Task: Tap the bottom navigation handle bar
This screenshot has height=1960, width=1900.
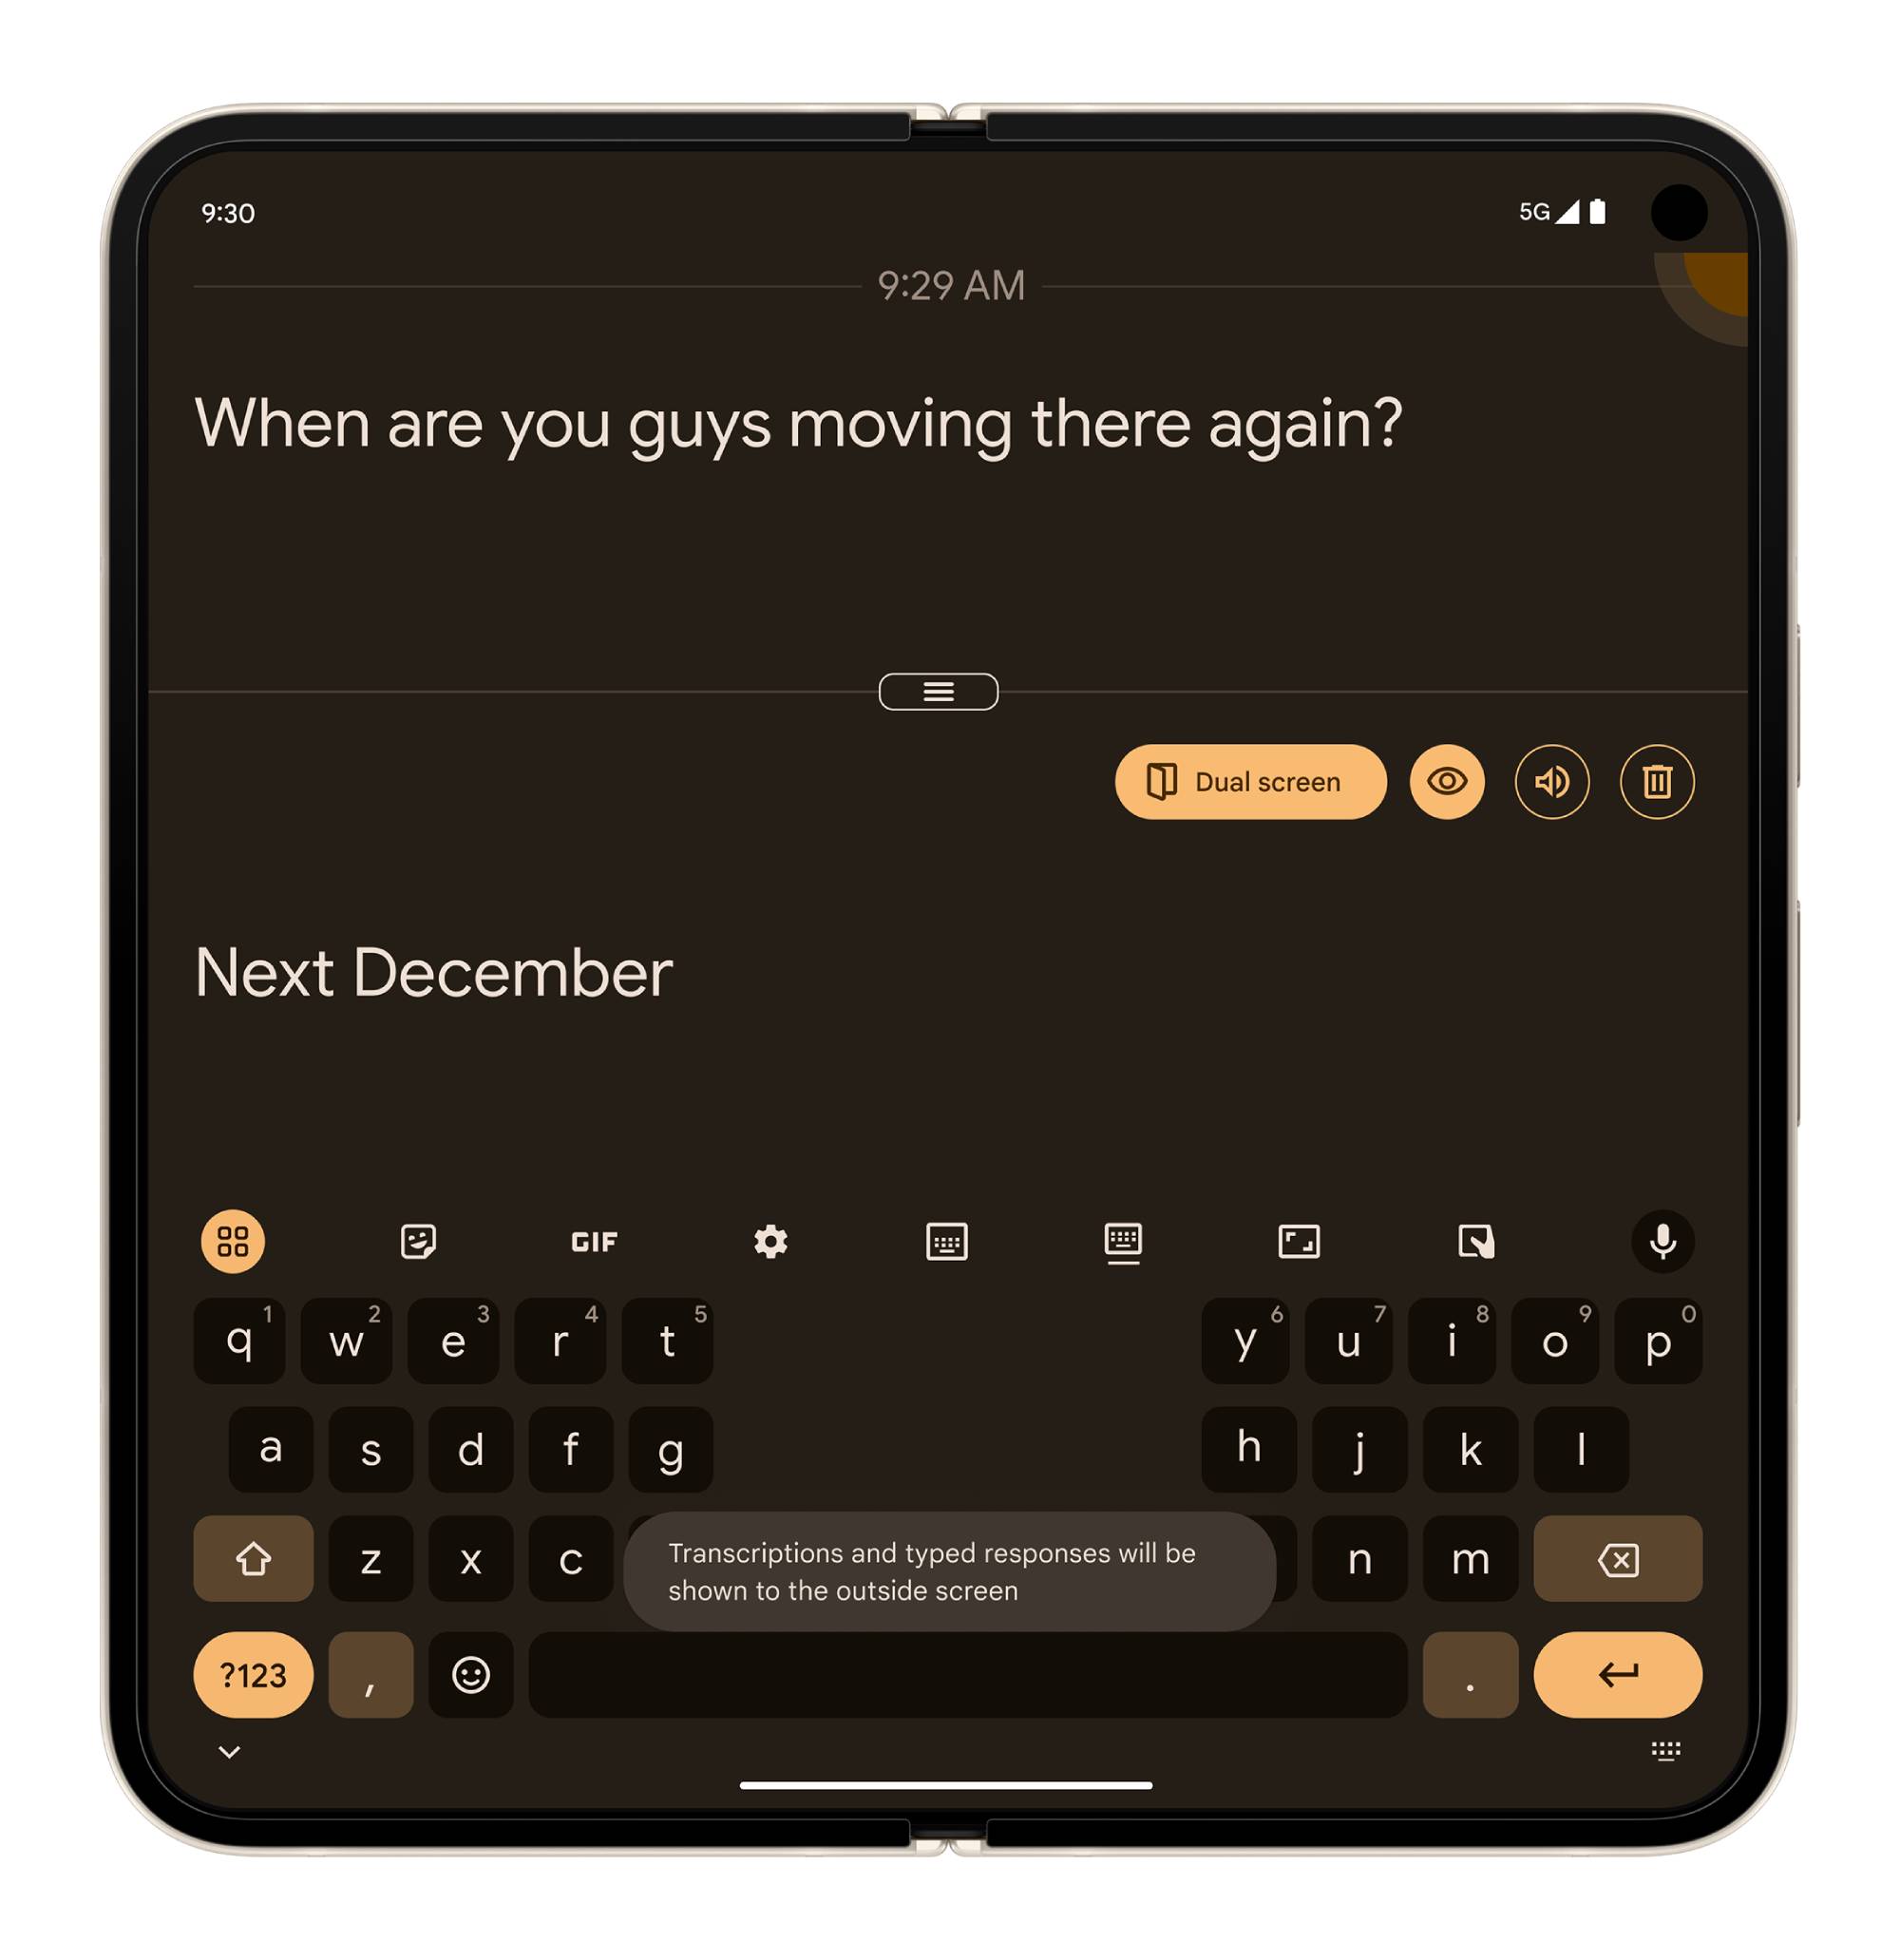Action: 950,1785
